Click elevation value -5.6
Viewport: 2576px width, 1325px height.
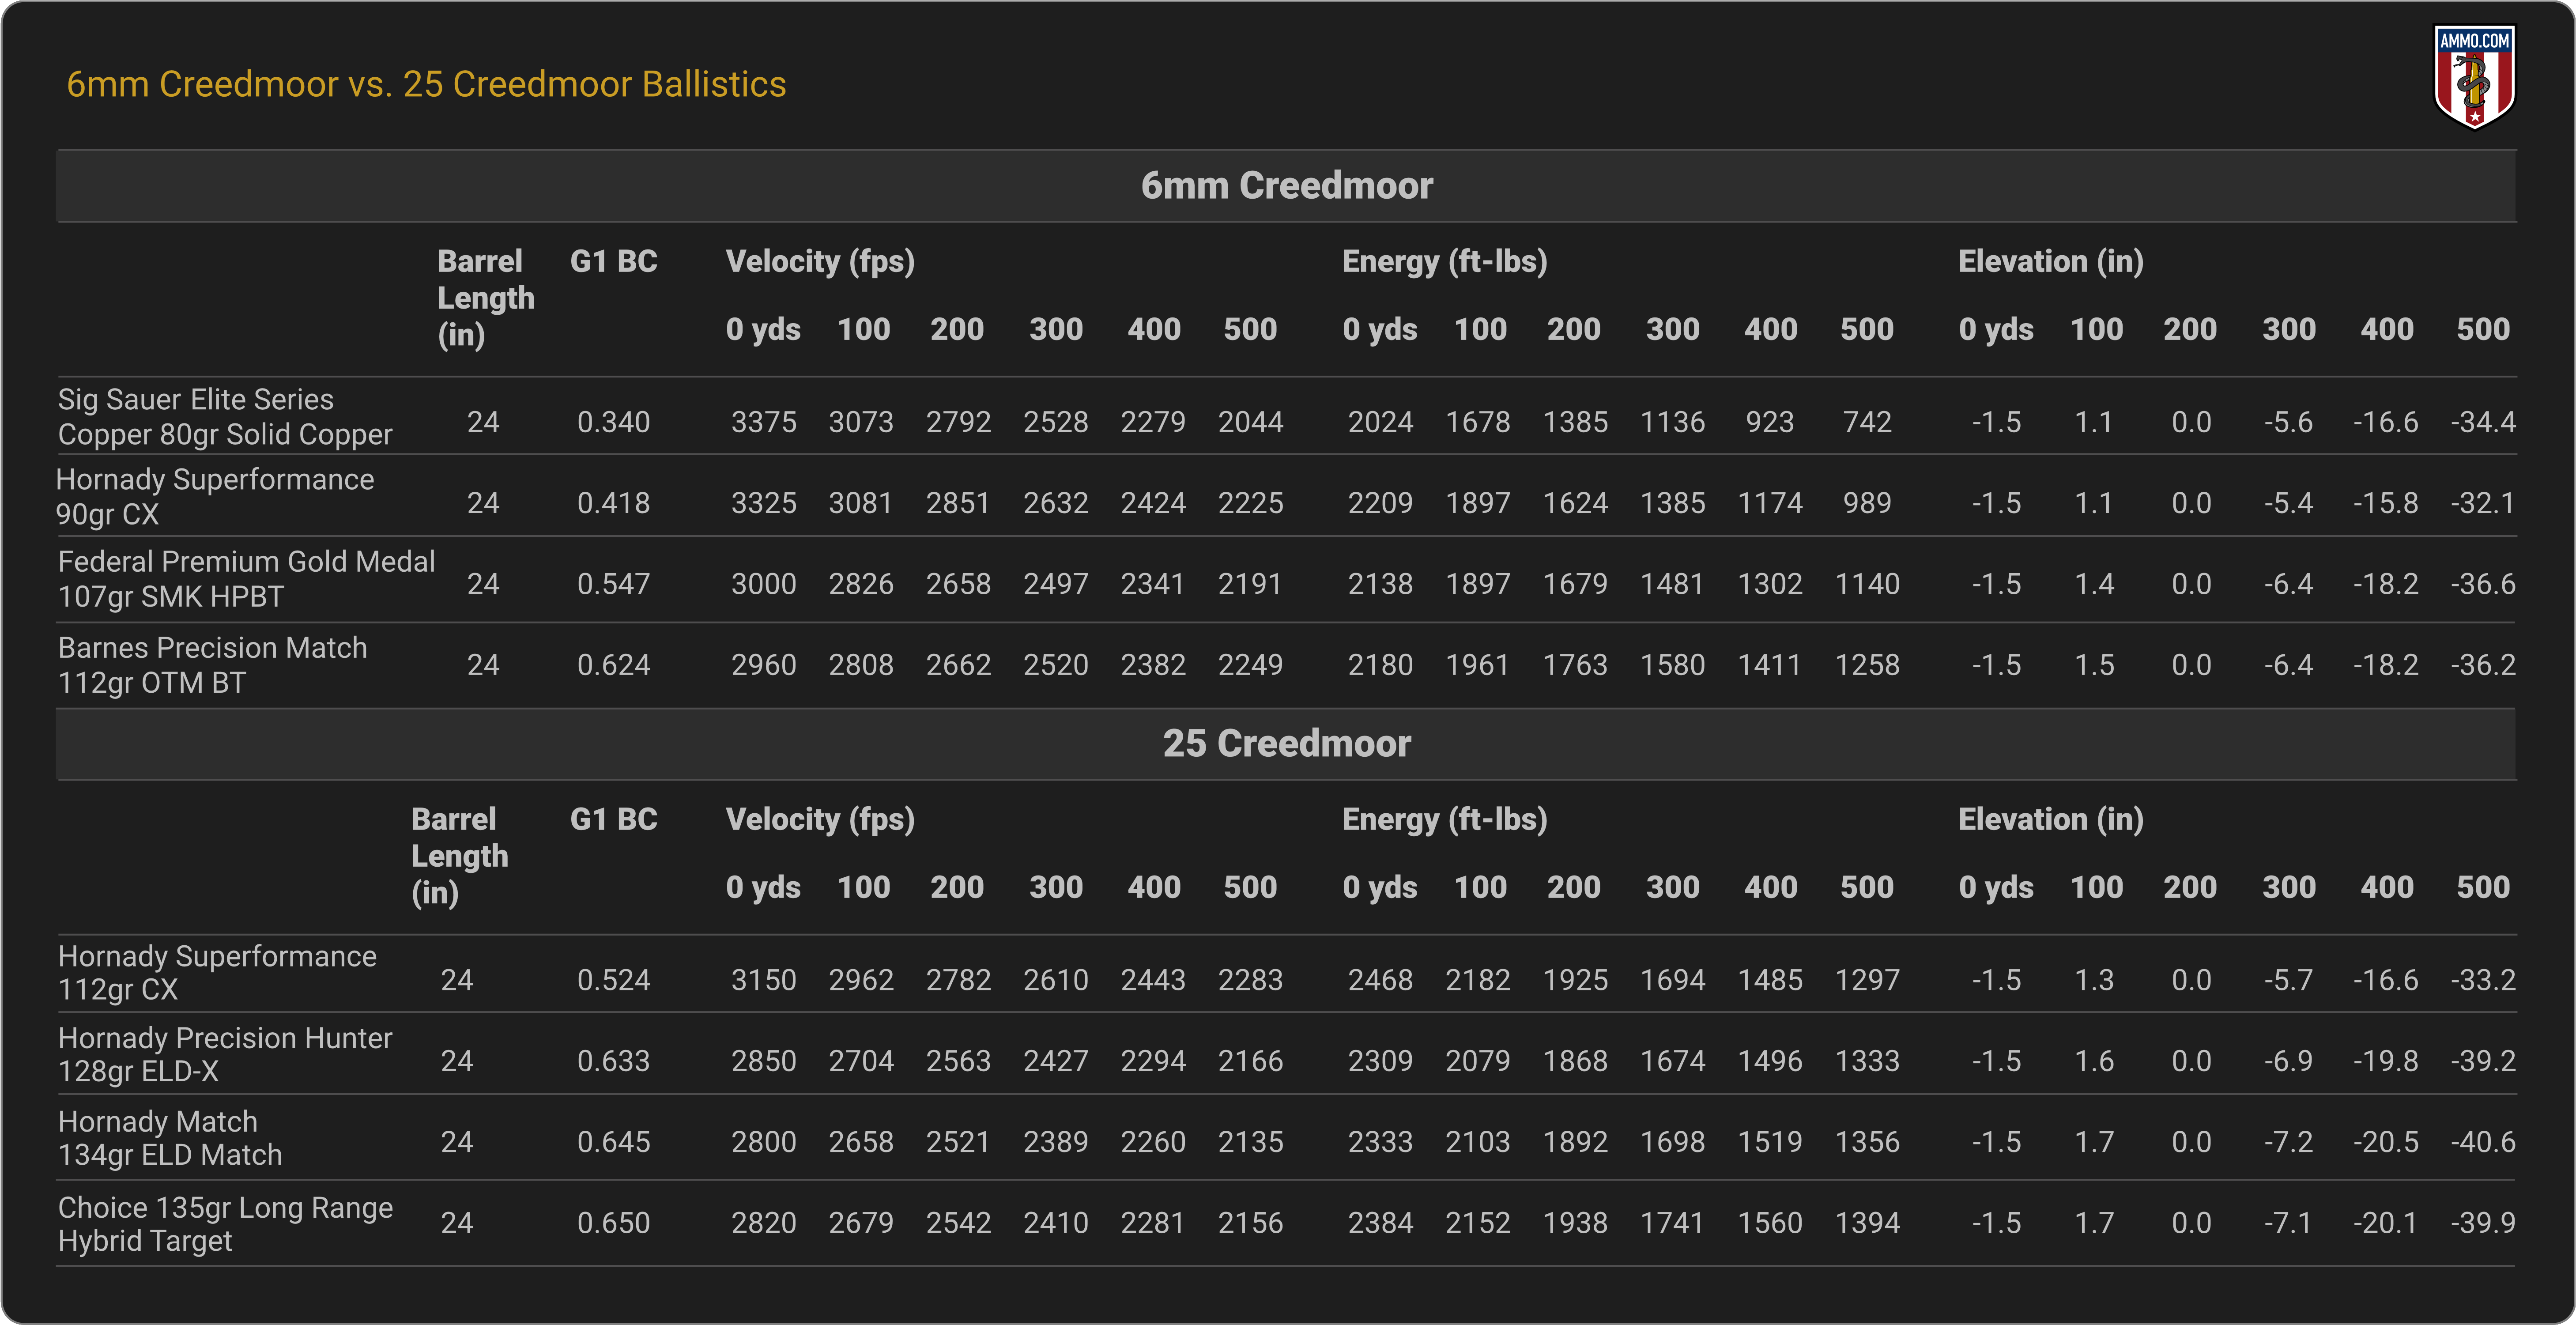coord(2288,422)
